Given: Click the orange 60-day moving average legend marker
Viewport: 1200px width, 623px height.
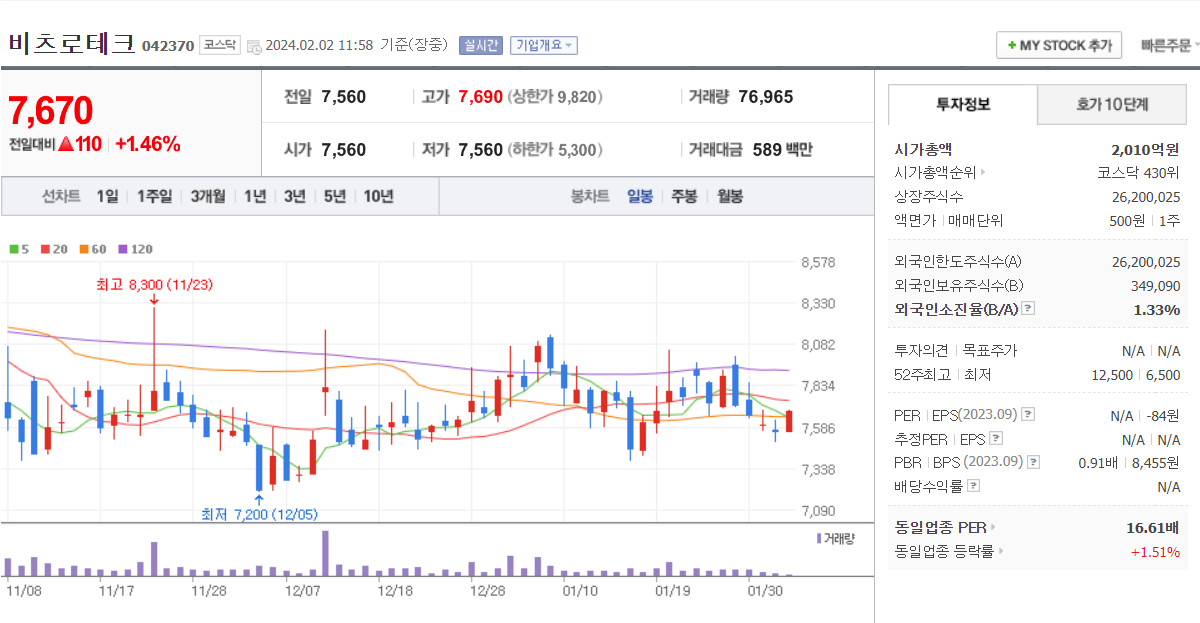Looking at the screenshot, I should 84,249.
